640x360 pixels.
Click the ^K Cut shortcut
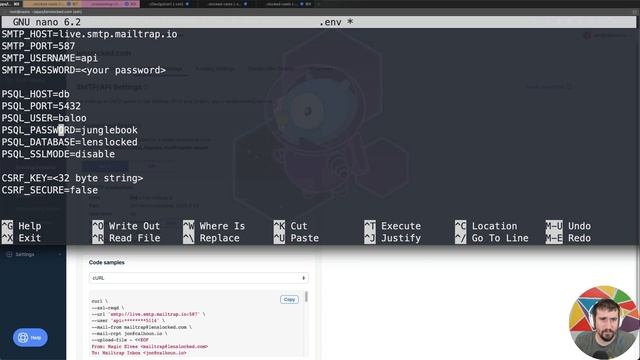(x=291, y=226)
